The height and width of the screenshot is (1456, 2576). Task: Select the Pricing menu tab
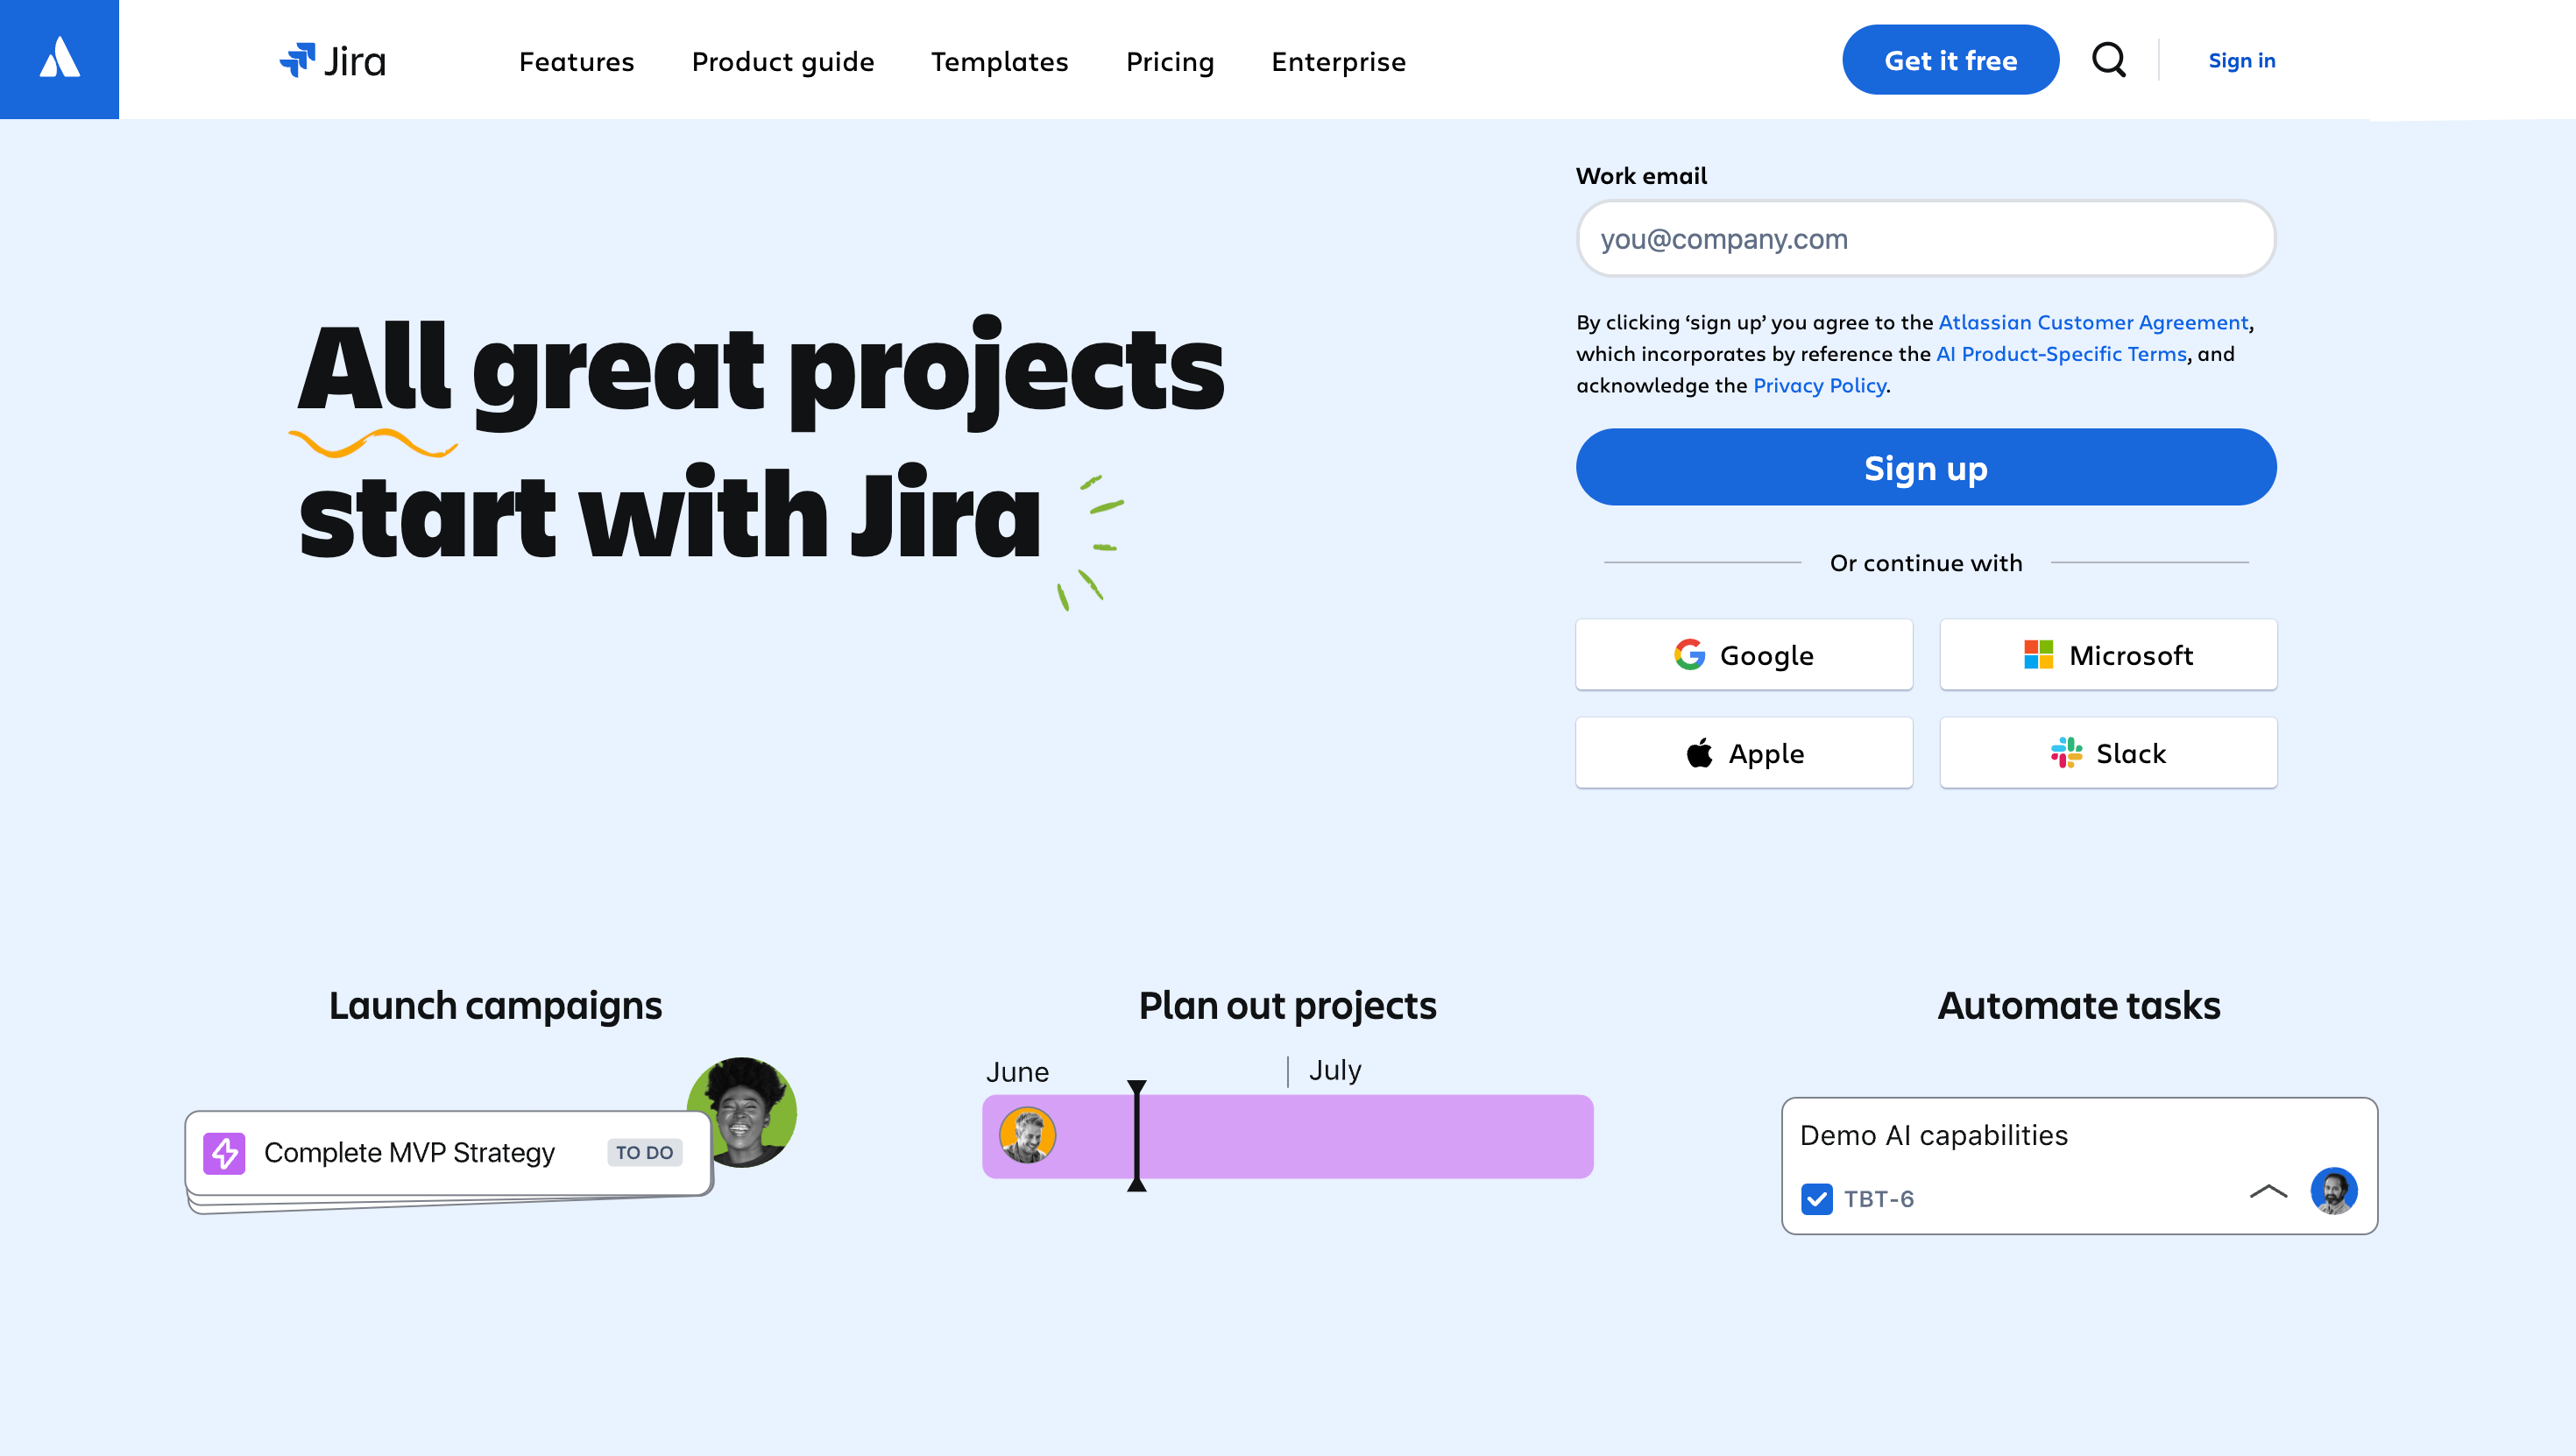(x=1171, y=60)
